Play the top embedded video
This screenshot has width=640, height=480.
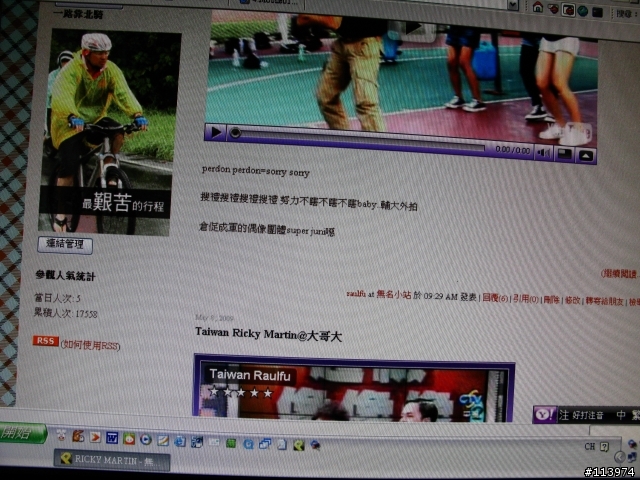coord(215,132)
